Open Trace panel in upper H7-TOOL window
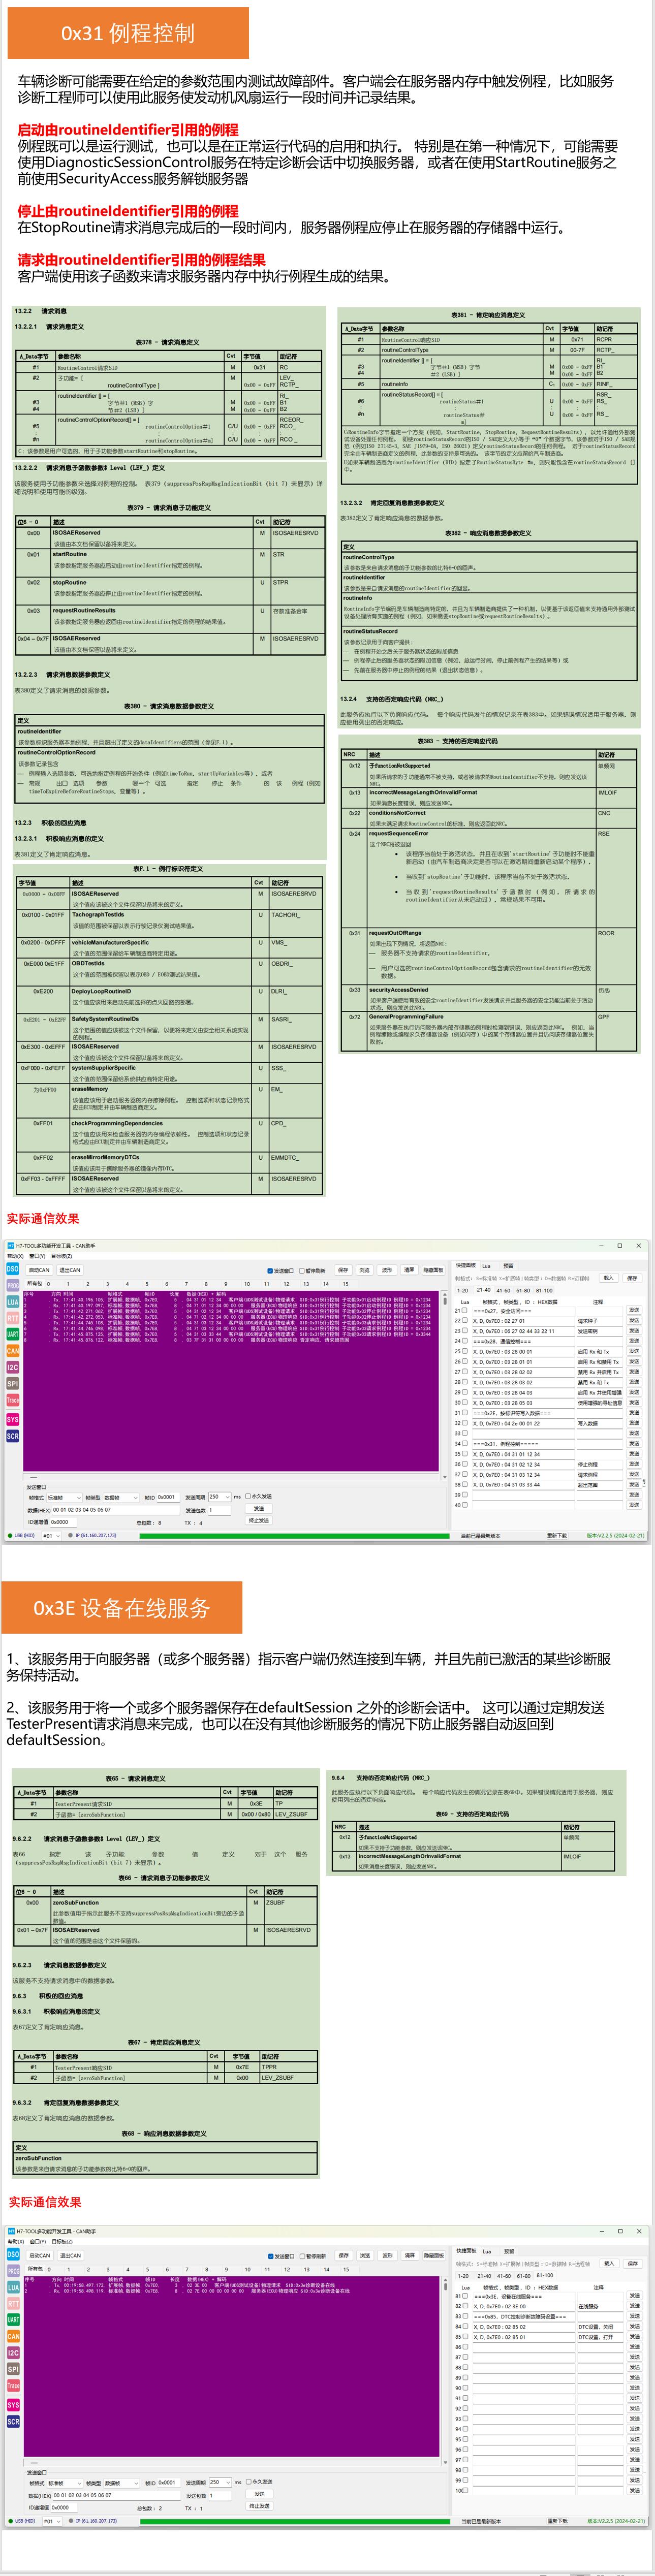 click(13, 1400)
